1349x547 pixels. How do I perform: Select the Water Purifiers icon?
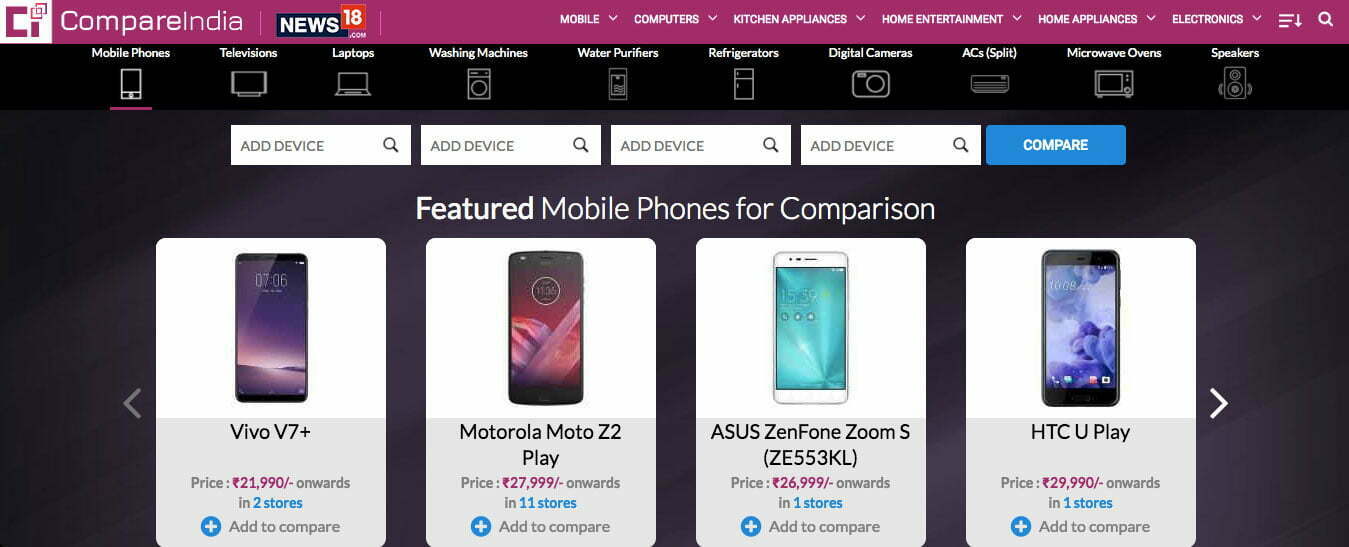coord(618,83)
